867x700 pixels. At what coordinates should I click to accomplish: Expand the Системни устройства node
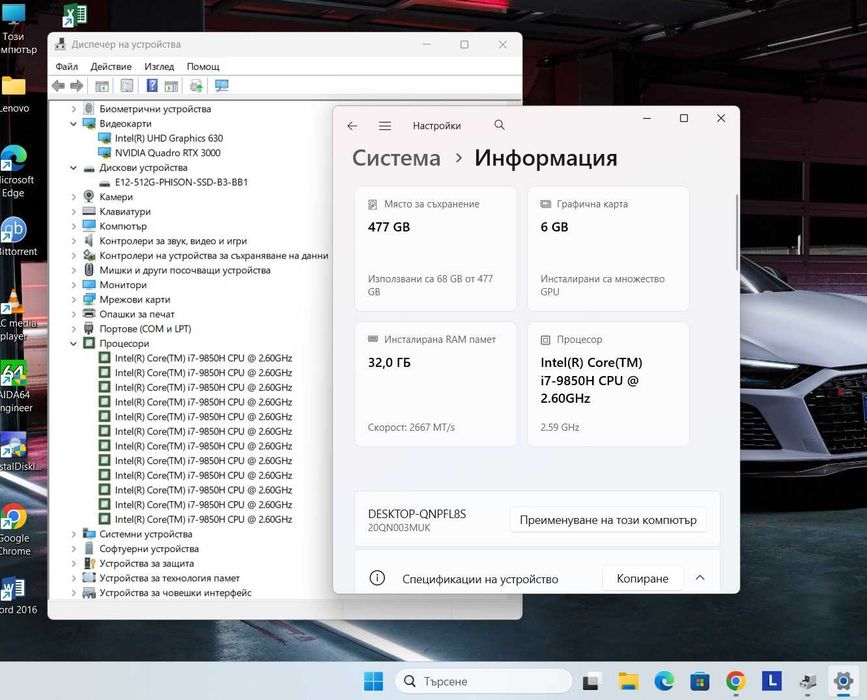[74, 534]
